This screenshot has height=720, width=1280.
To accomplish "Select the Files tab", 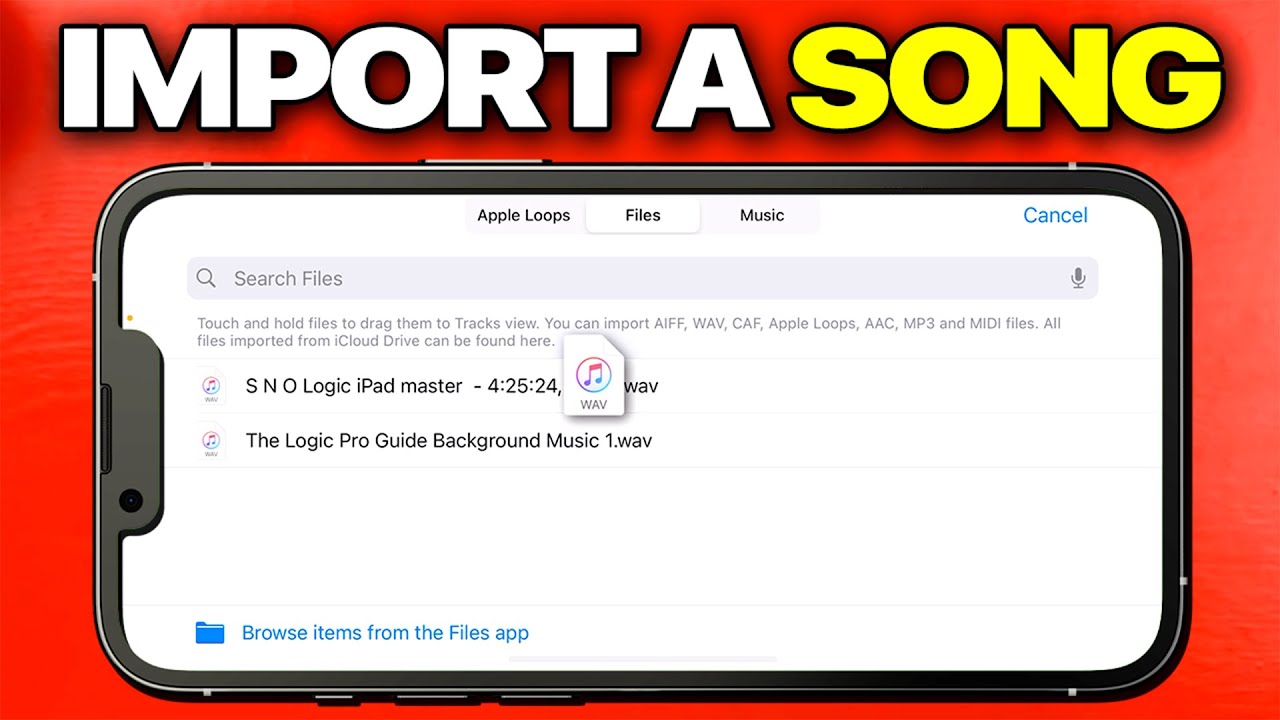I will [x=643, y=215].
